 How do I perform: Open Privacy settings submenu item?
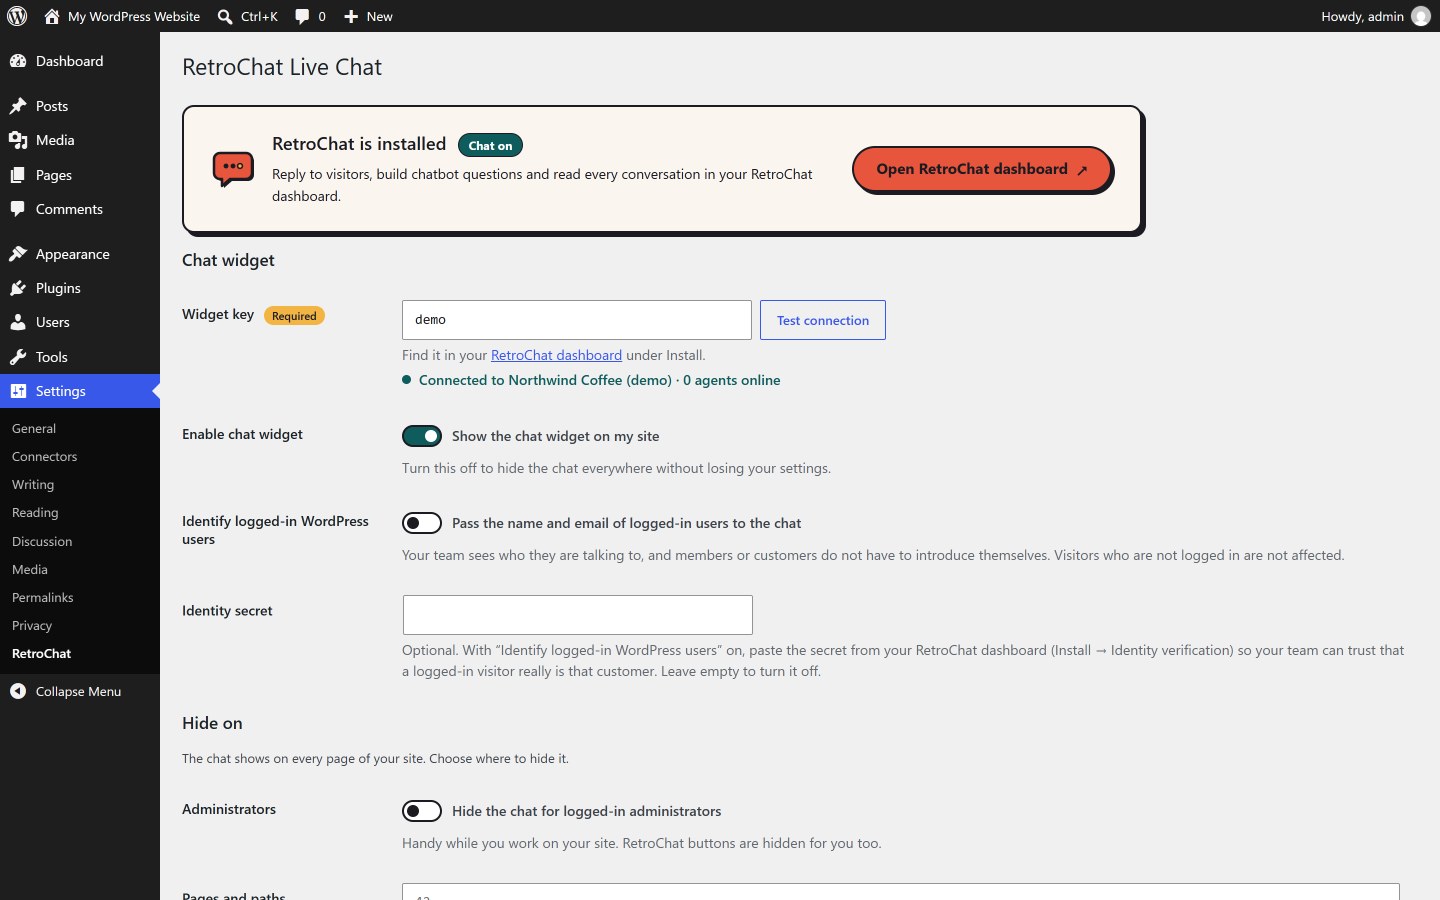pyautogui.click(x=32, y=625)
